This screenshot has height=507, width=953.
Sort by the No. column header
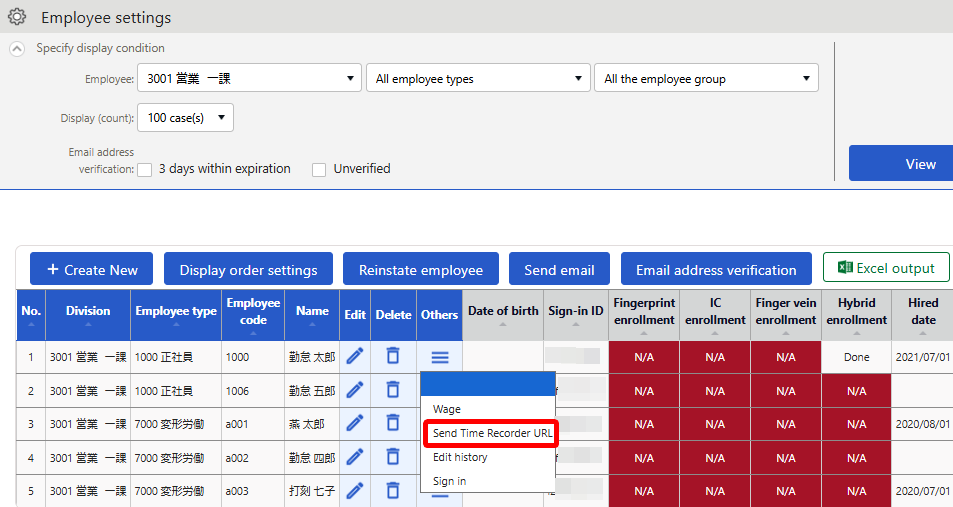tap(31, 315)
